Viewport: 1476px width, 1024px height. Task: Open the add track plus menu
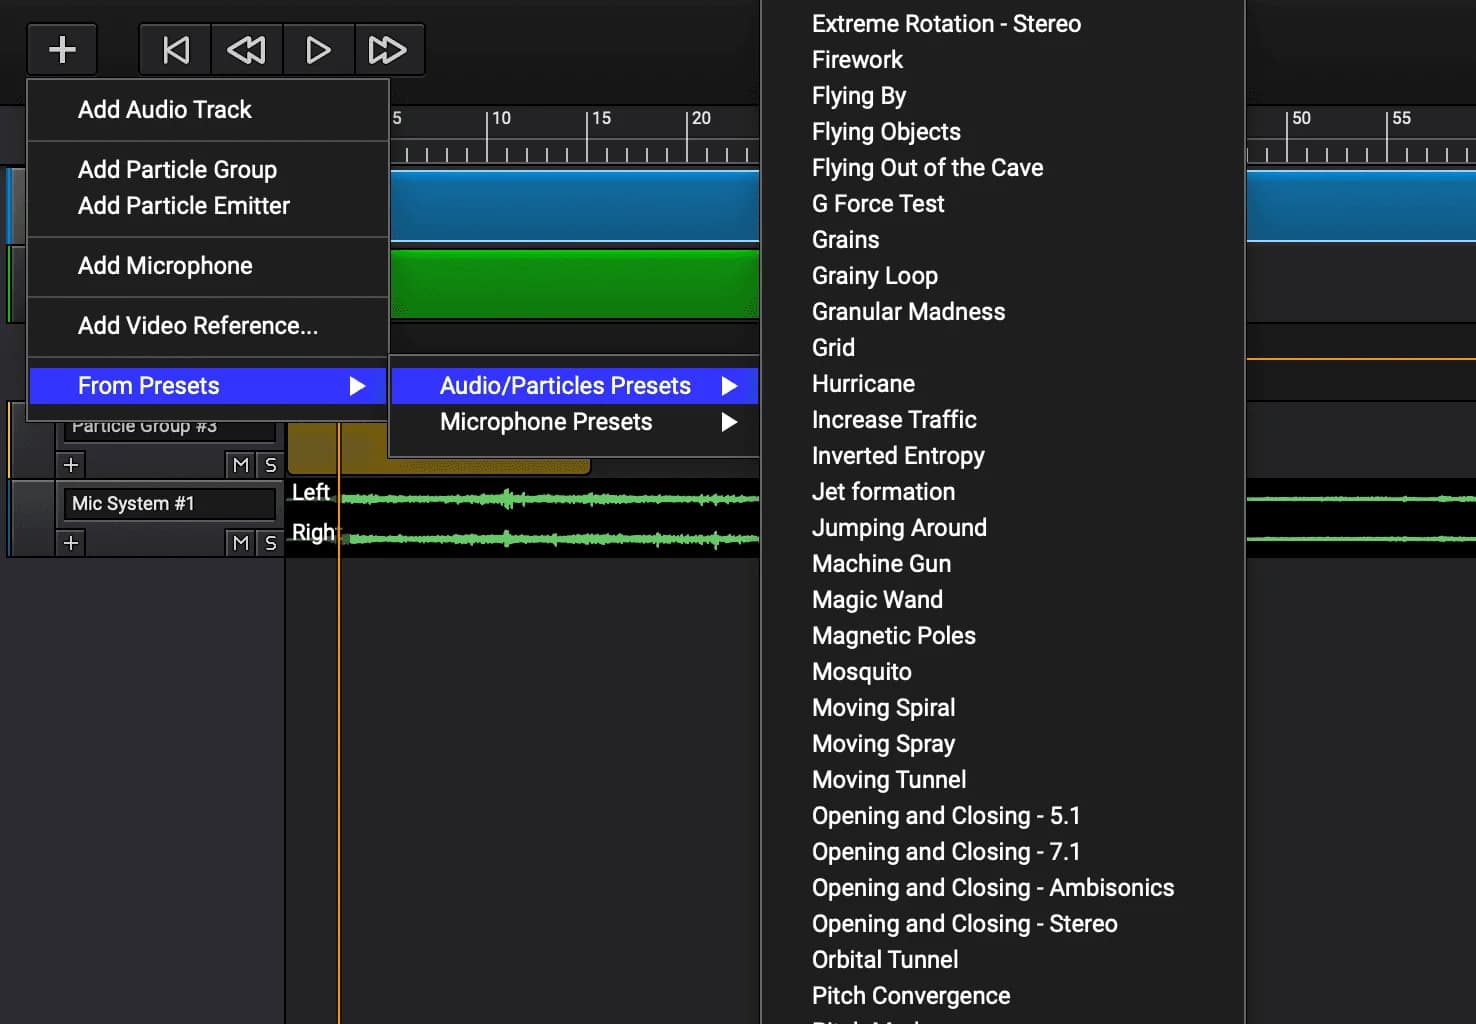pos(61,48)
